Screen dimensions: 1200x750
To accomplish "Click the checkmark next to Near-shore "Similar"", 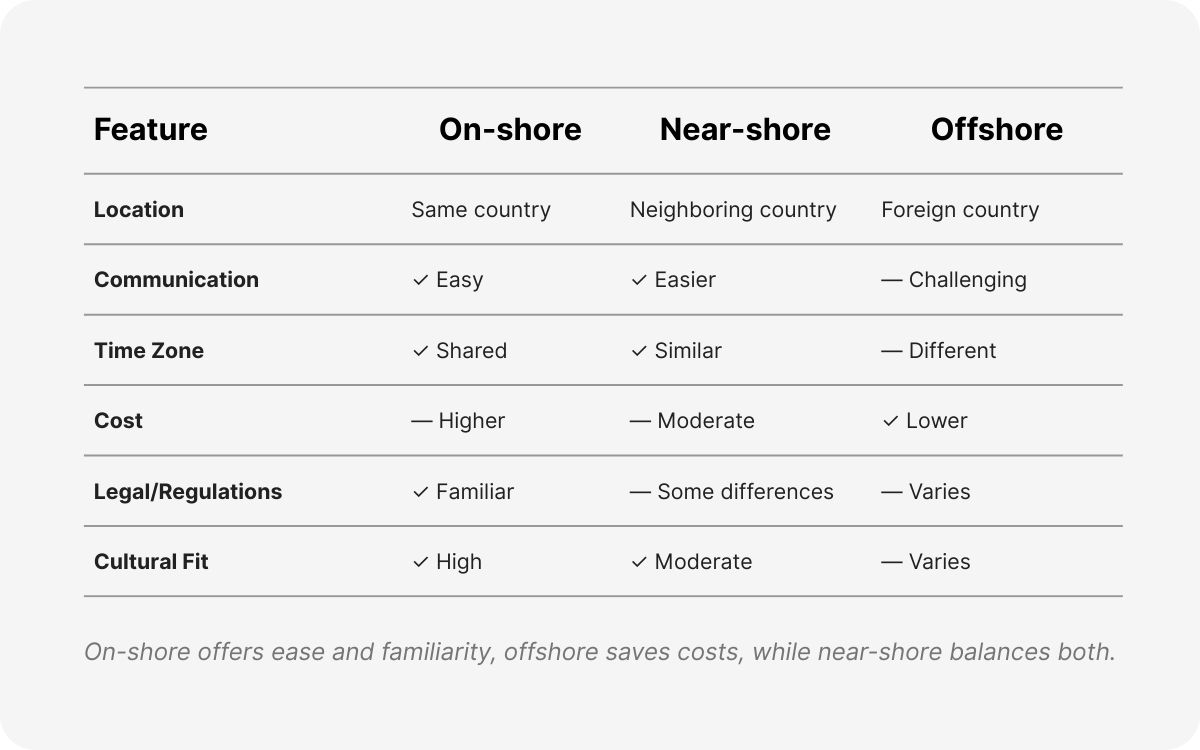I will 639,351.
